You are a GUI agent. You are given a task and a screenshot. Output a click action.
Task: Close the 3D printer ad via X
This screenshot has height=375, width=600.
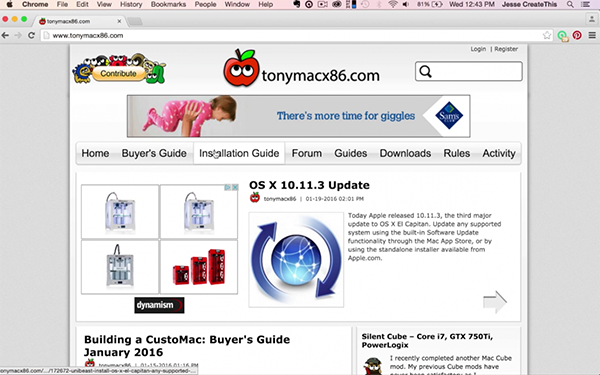pos(235,187)
